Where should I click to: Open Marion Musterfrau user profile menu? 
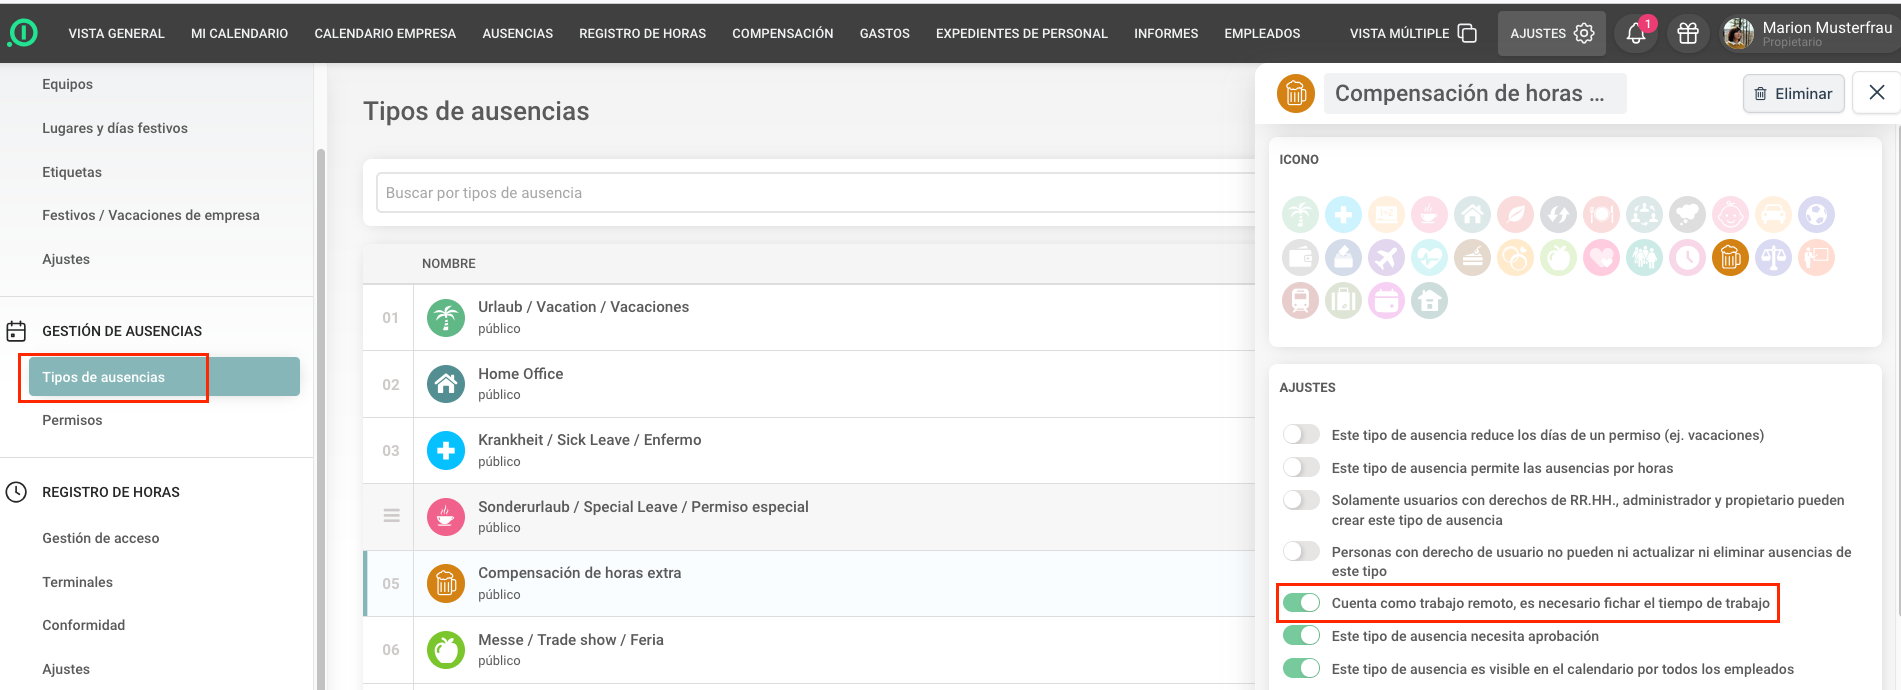coord(1808,34)
